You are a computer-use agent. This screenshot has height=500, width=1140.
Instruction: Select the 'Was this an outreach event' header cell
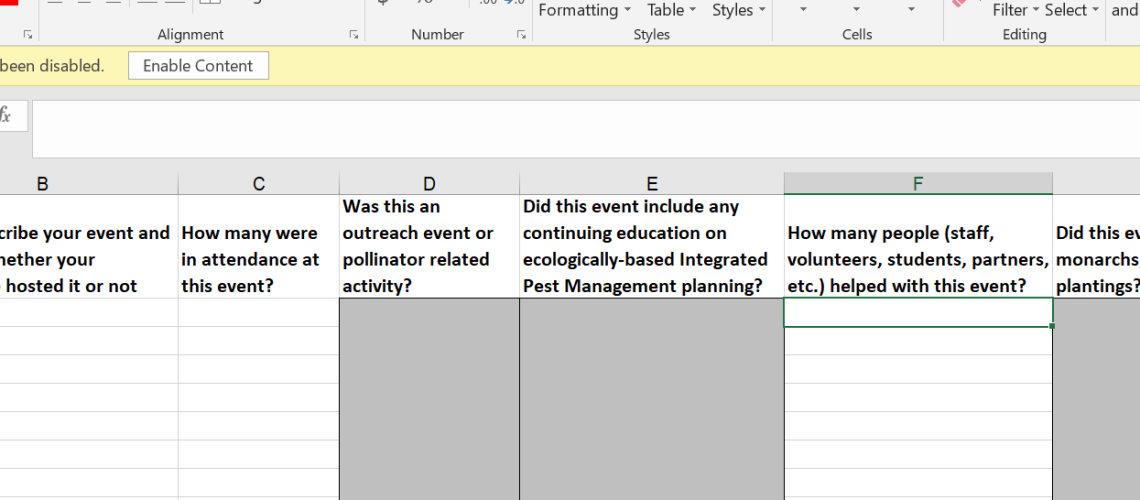(429, 246)
